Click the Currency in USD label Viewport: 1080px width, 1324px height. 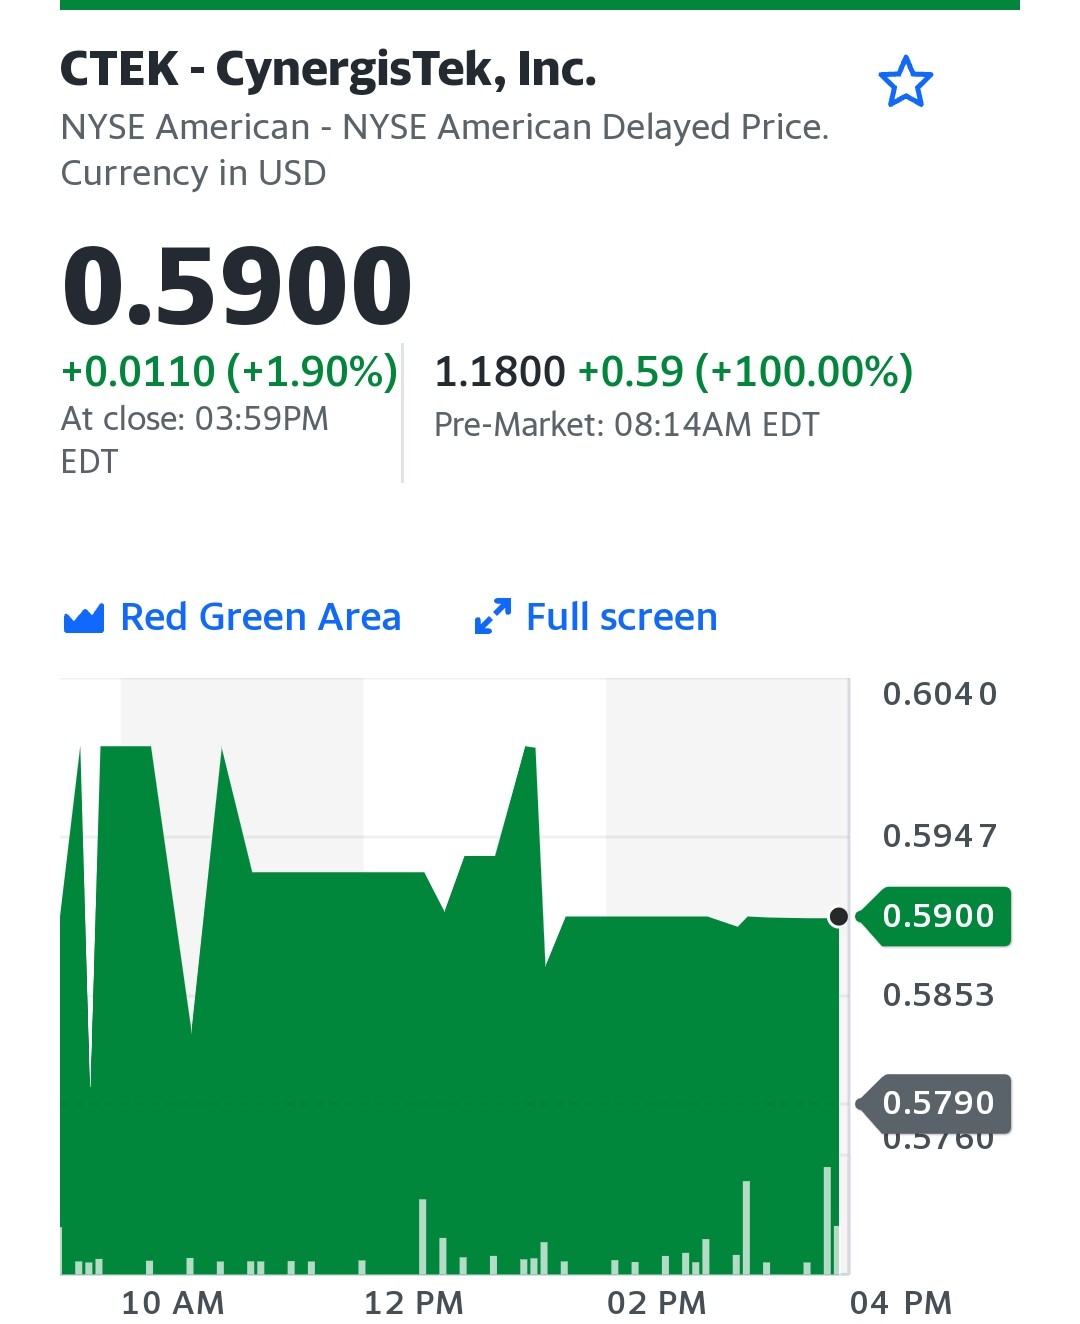[x=194, y=173]
